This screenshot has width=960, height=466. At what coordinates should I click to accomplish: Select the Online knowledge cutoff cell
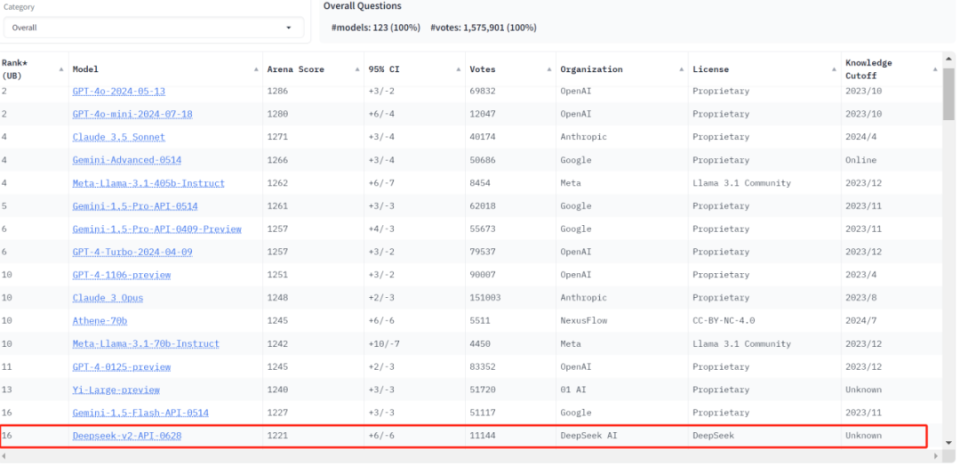[860, 160]
